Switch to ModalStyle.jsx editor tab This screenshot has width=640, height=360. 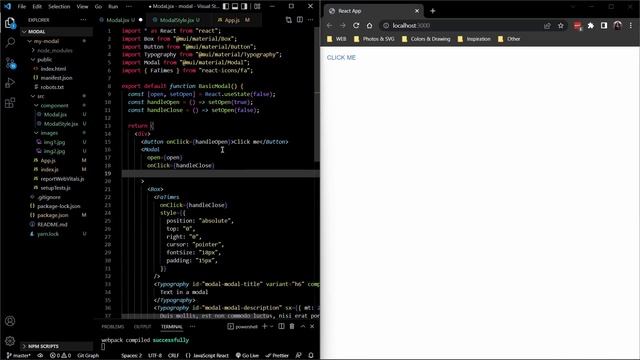point(176,20)
